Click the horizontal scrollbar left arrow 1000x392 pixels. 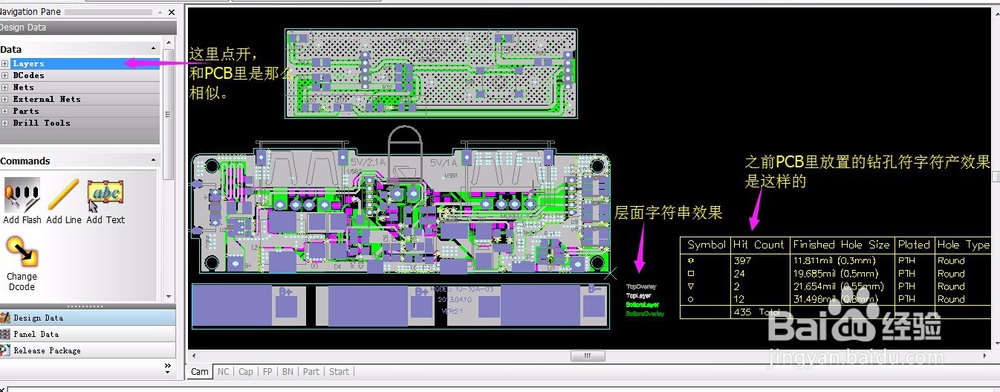click(x=194, y=356)
